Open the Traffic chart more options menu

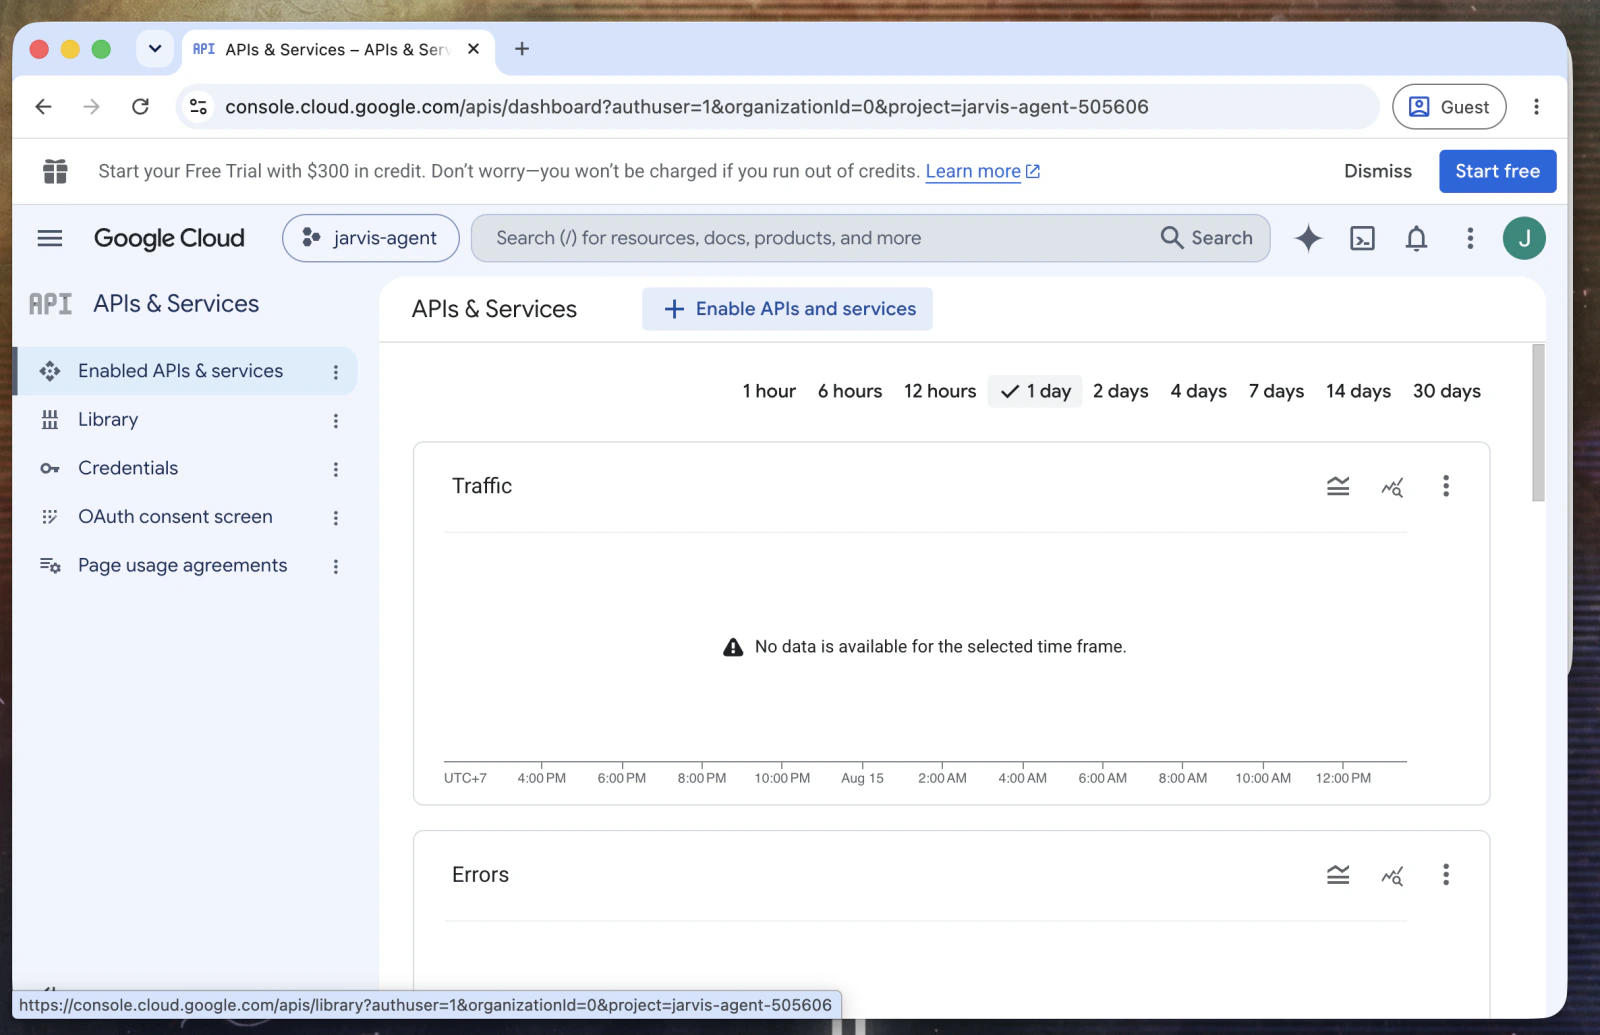coord(1445,486)
